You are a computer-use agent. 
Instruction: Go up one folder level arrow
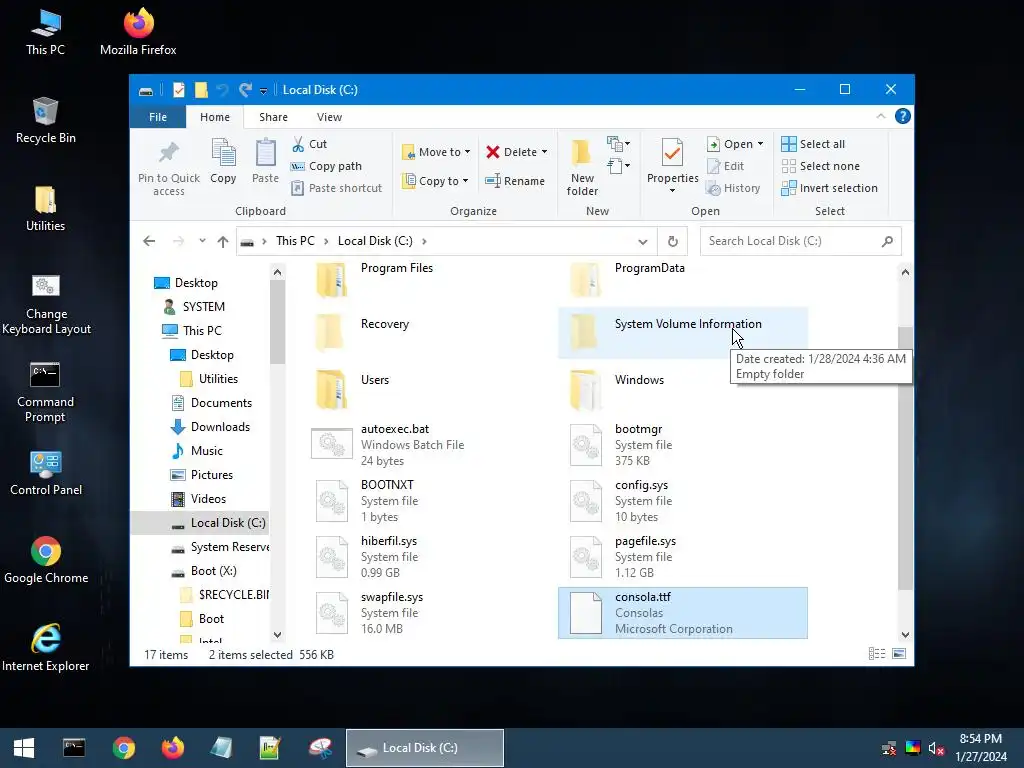coord(223,241)
